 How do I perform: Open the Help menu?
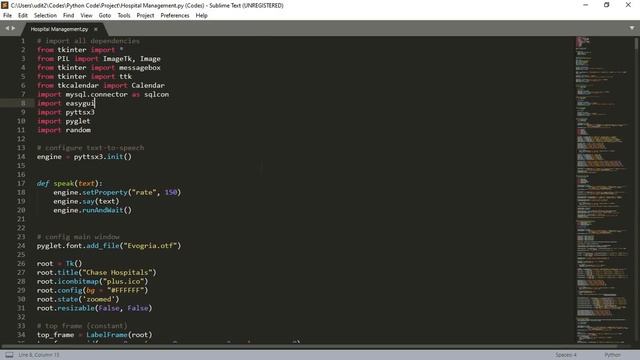click(x=201, y=16)
